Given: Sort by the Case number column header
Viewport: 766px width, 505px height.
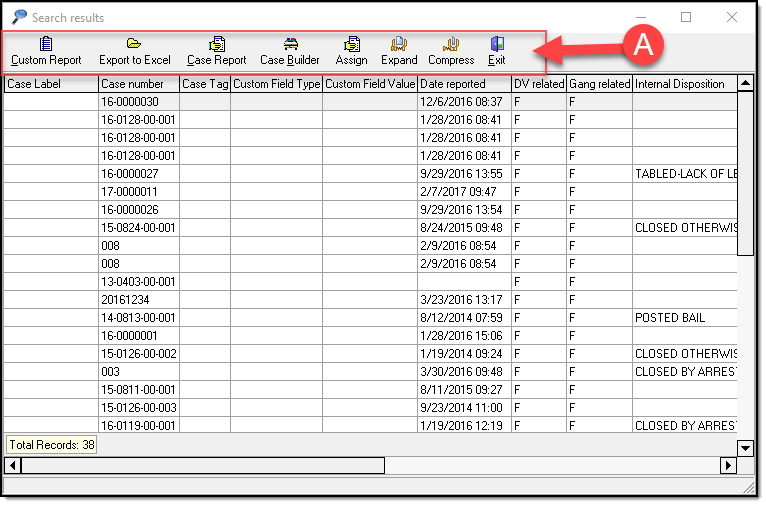Looking at the screenshot, I should coord(138,84).
